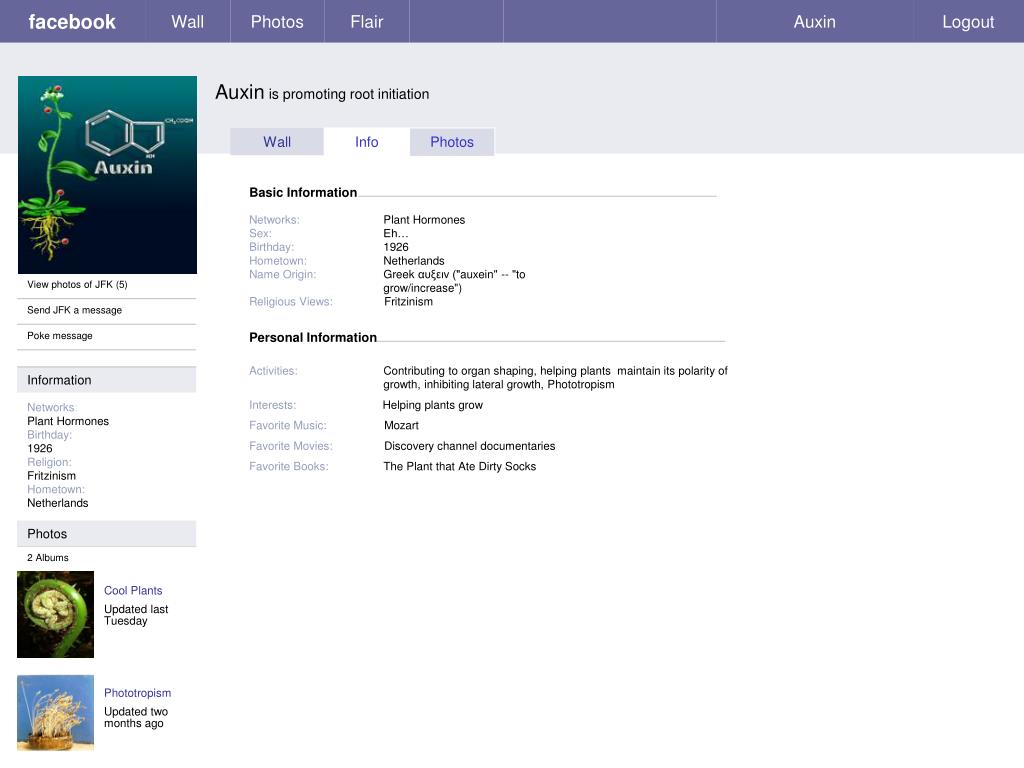Open Photos in the top navigation bar
Screen dimensions: 1024x768
(x=277, y=22)
